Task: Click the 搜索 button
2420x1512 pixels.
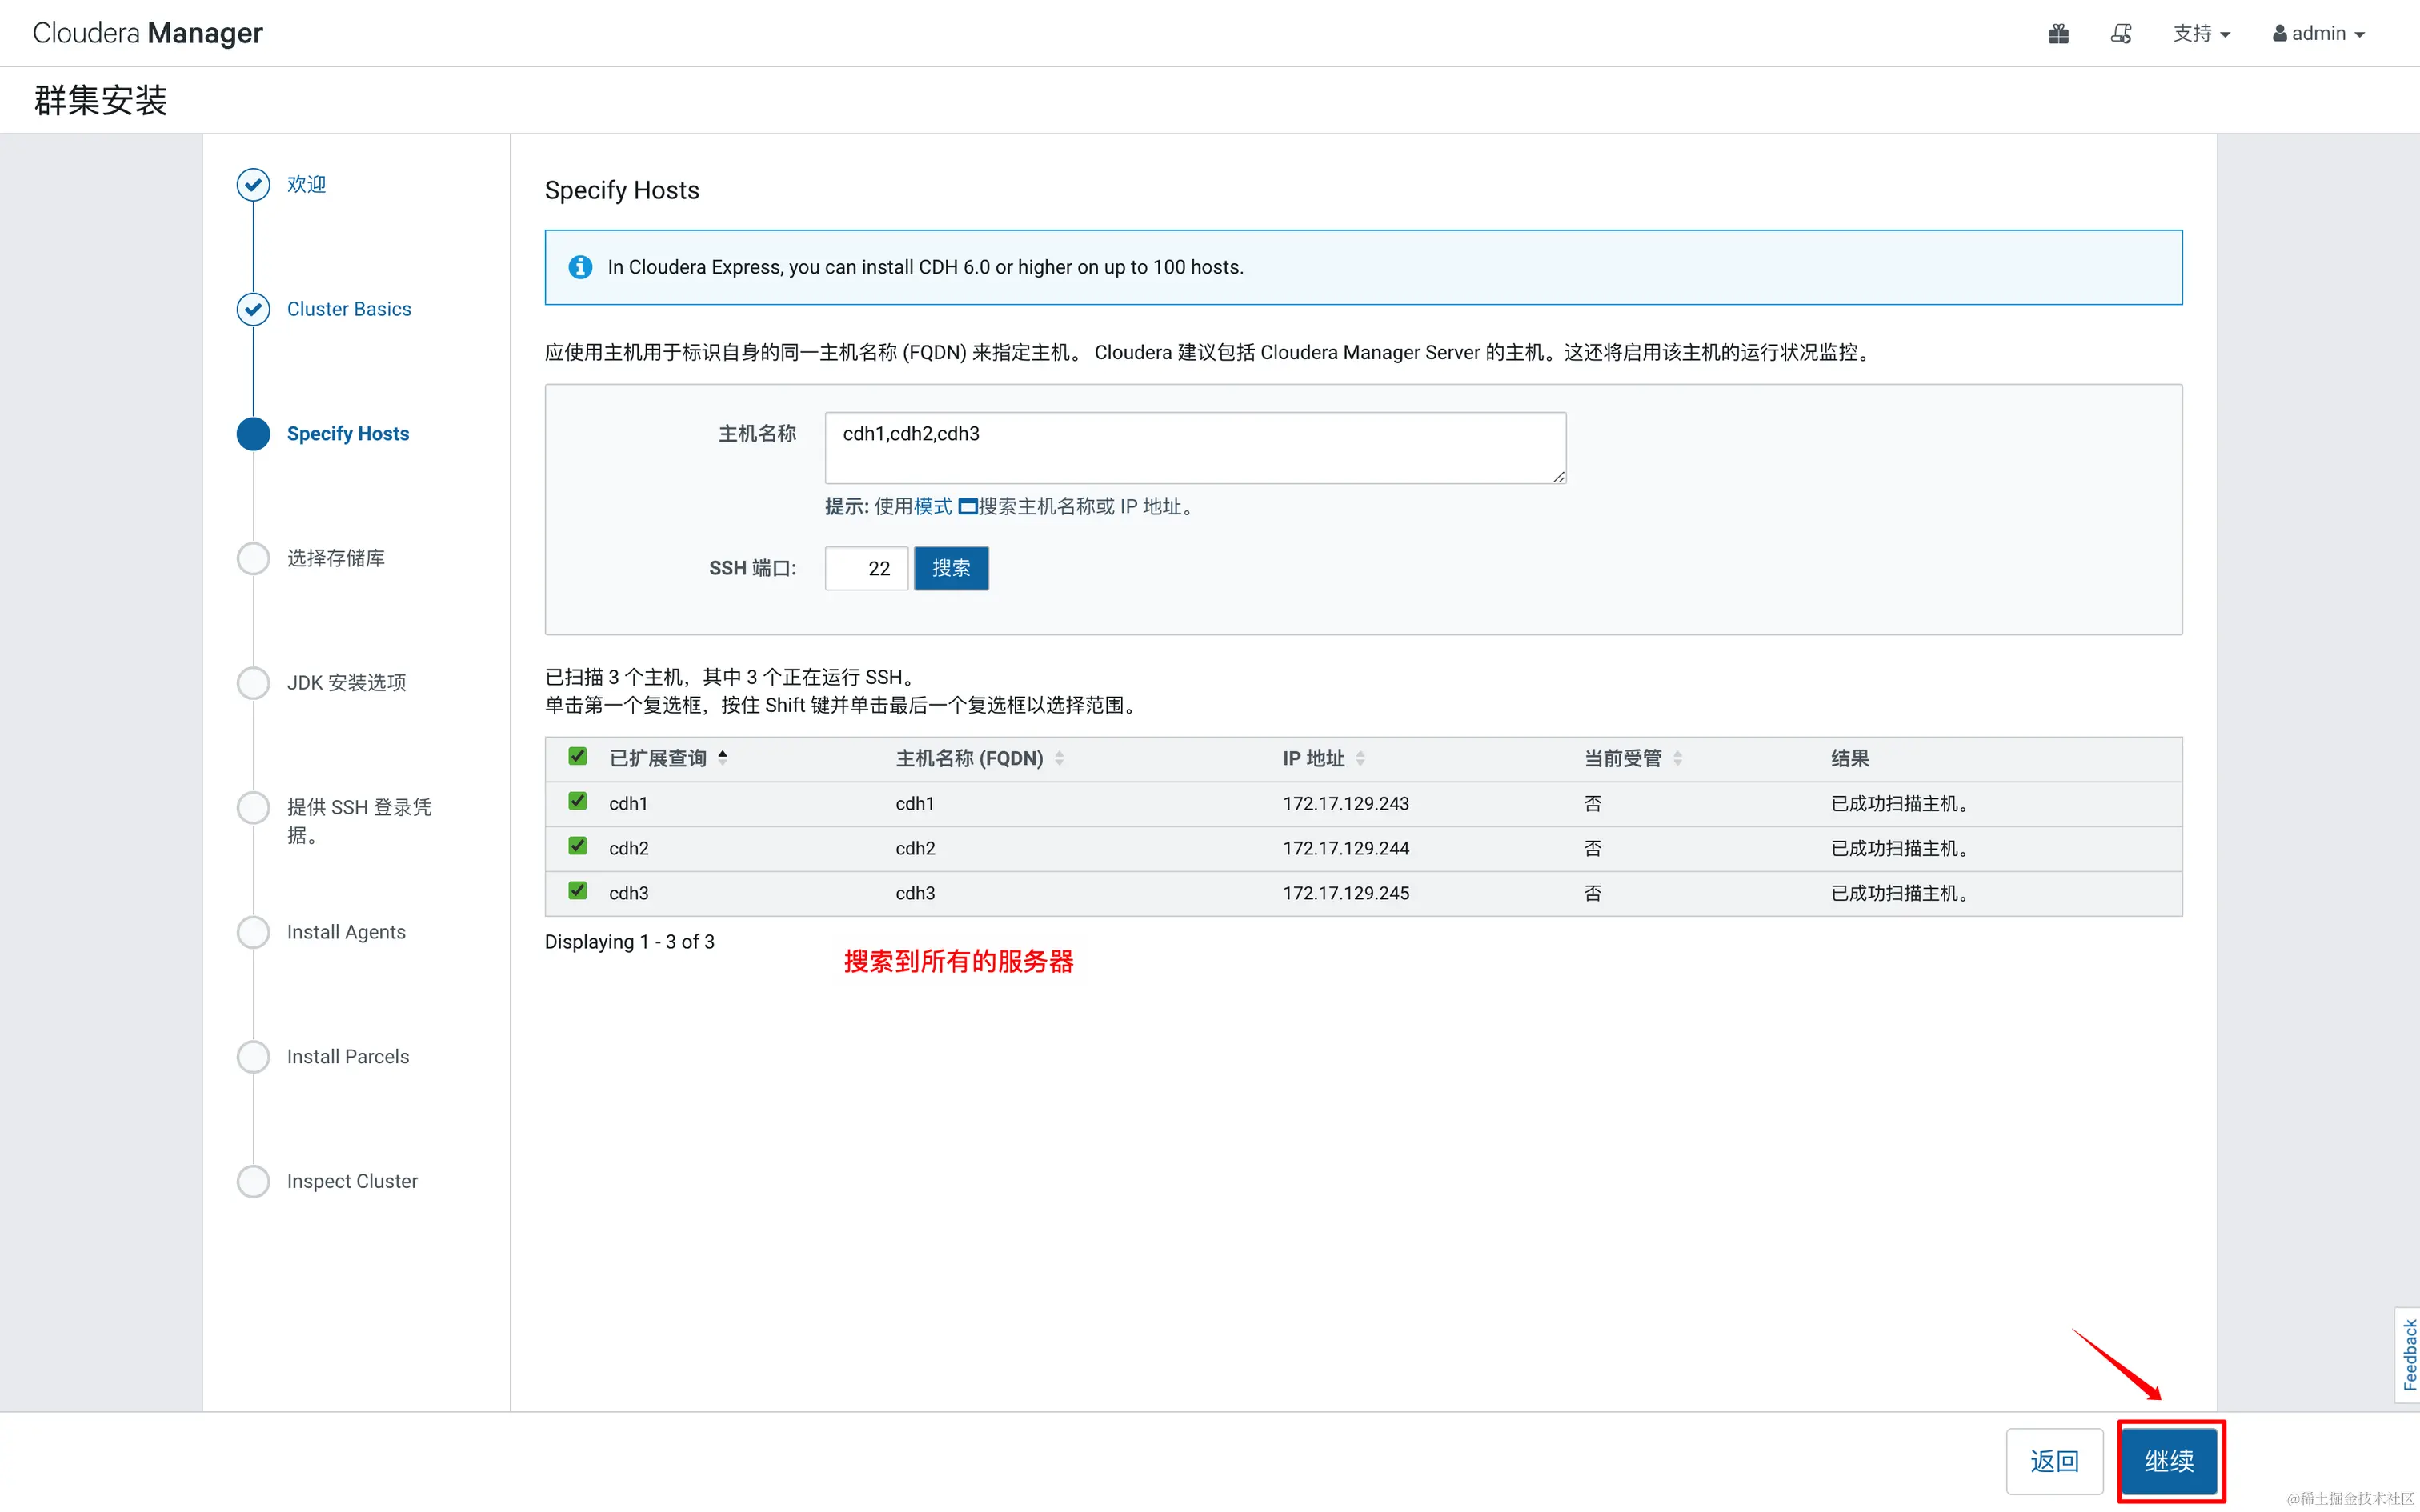Action: click(x=951, y=568)
